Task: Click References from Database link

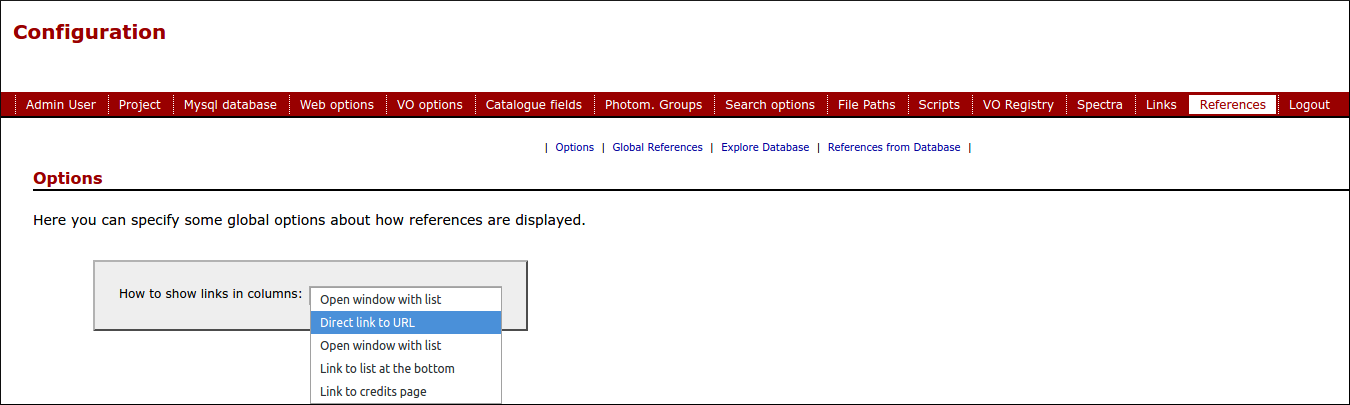Action: pos(894,147)
